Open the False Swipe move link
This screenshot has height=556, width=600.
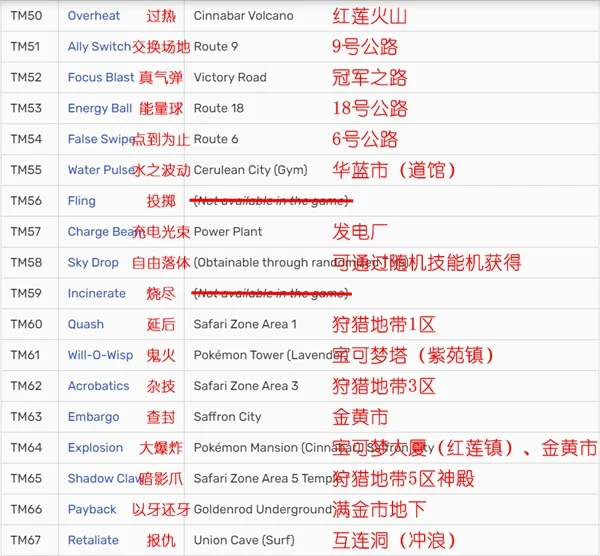pyautogui.click(x=98, y=140)
